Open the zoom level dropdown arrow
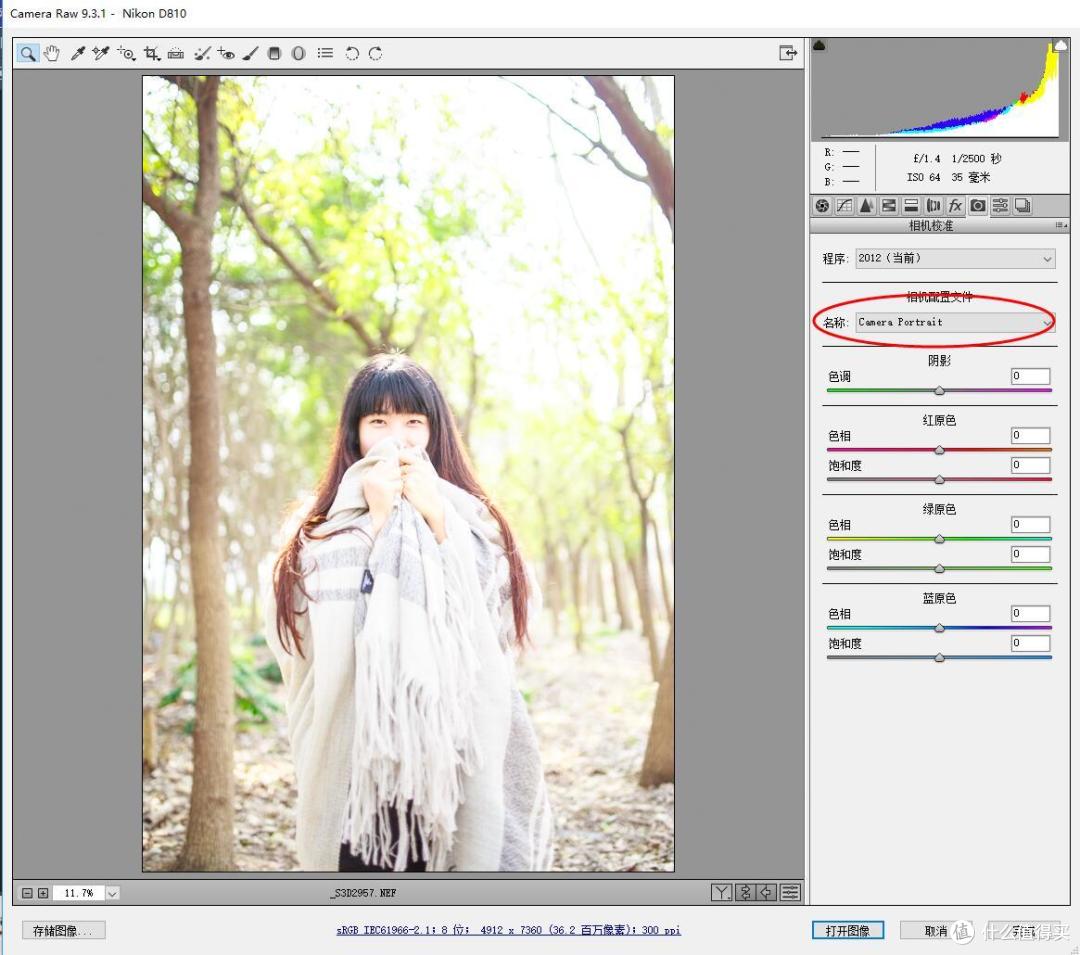The height and width of the screenshot is (955, 1080). (x=112, y=893)
